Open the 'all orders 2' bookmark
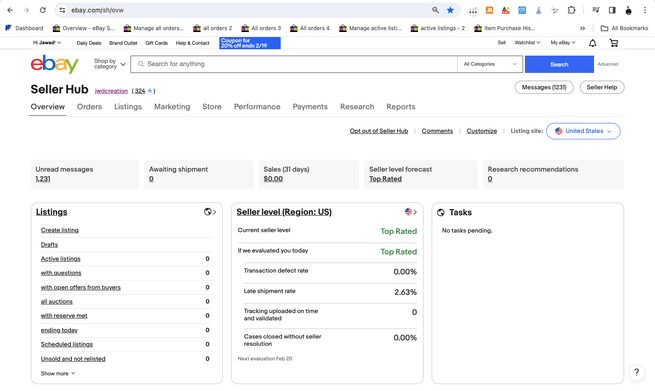 pyautogui.click(x=213, y=28)
